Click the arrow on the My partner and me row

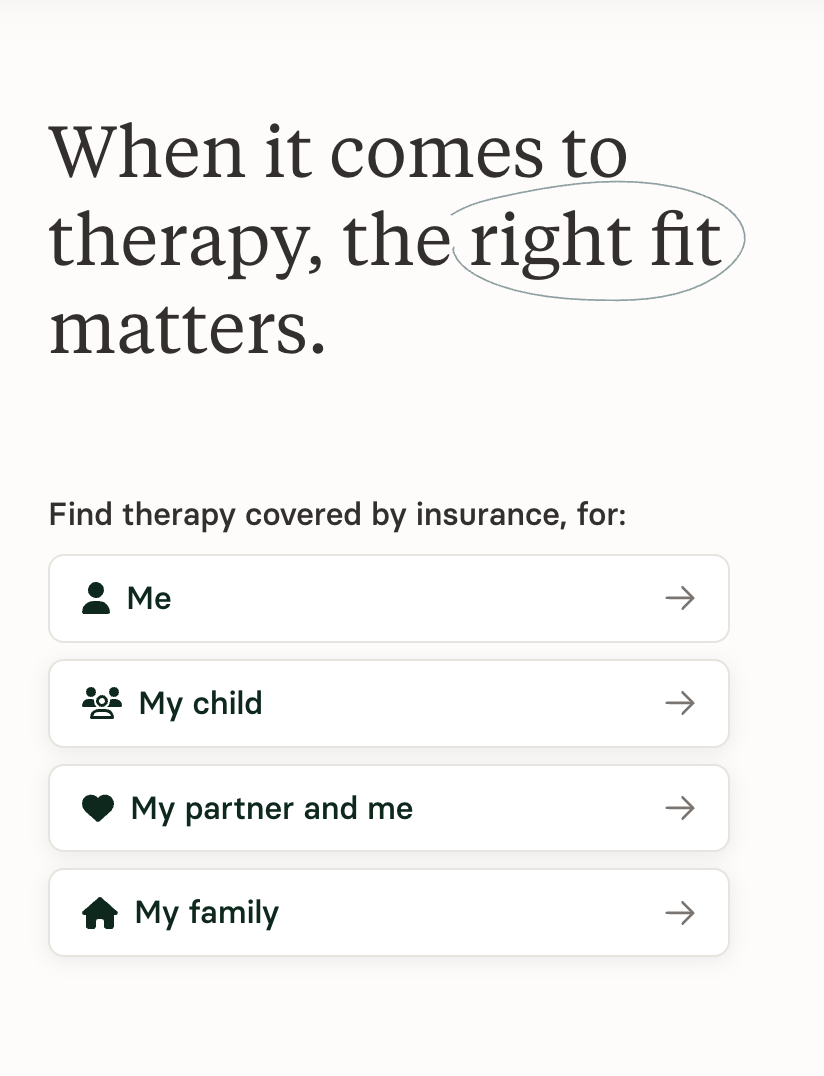679,808
